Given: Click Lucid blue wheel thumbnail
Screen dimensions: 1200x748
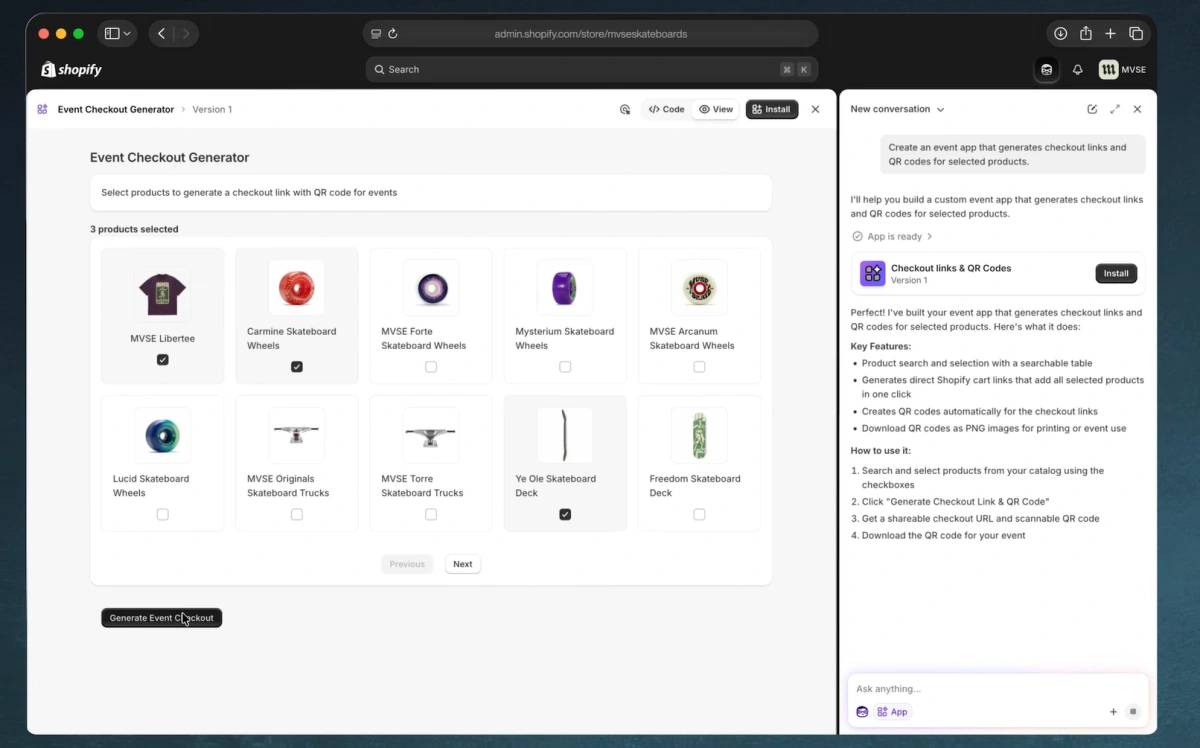Looking at the screenshot, I should point(163,435).
